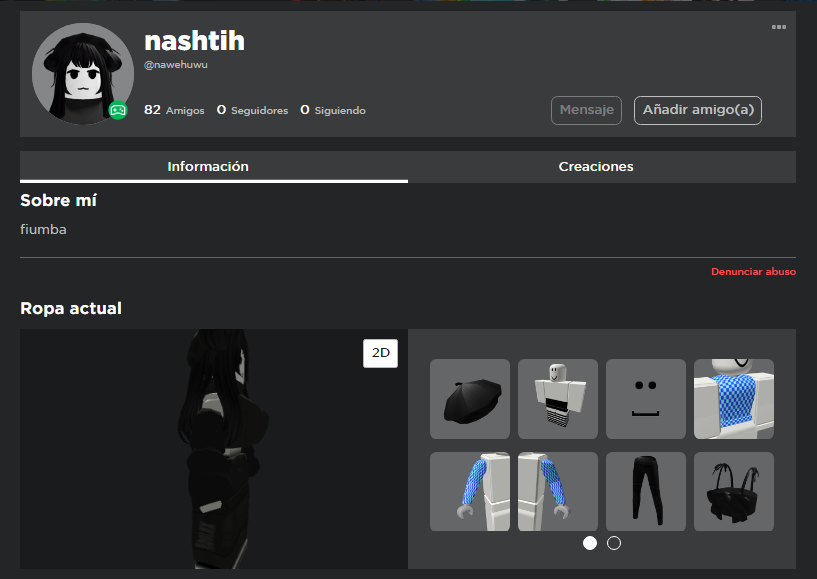Open the blue checkered torso item
Image resolution: width=817 pixels, height=579 pixels.
[x=734, y=399]
